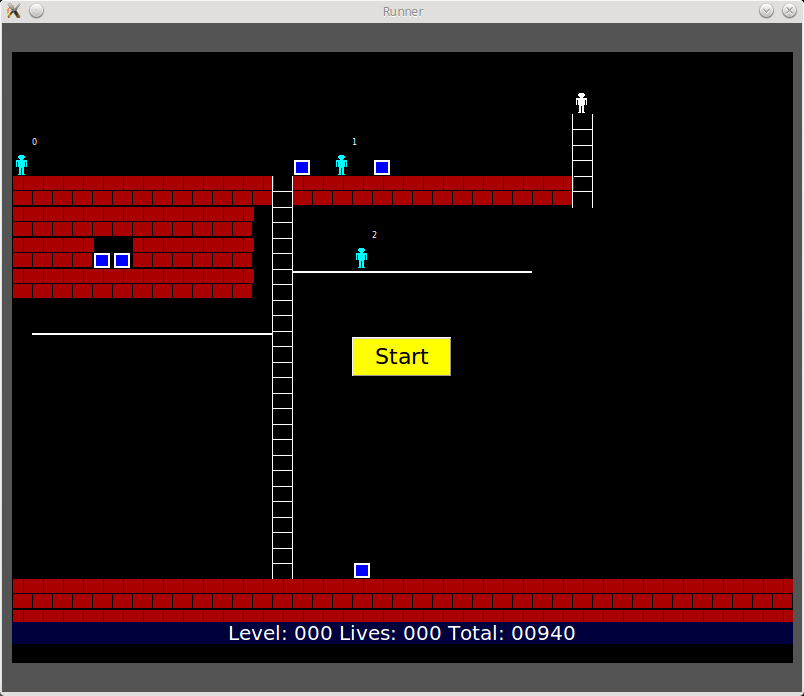Click the status text showing Total: 00940

coord(511,633)
